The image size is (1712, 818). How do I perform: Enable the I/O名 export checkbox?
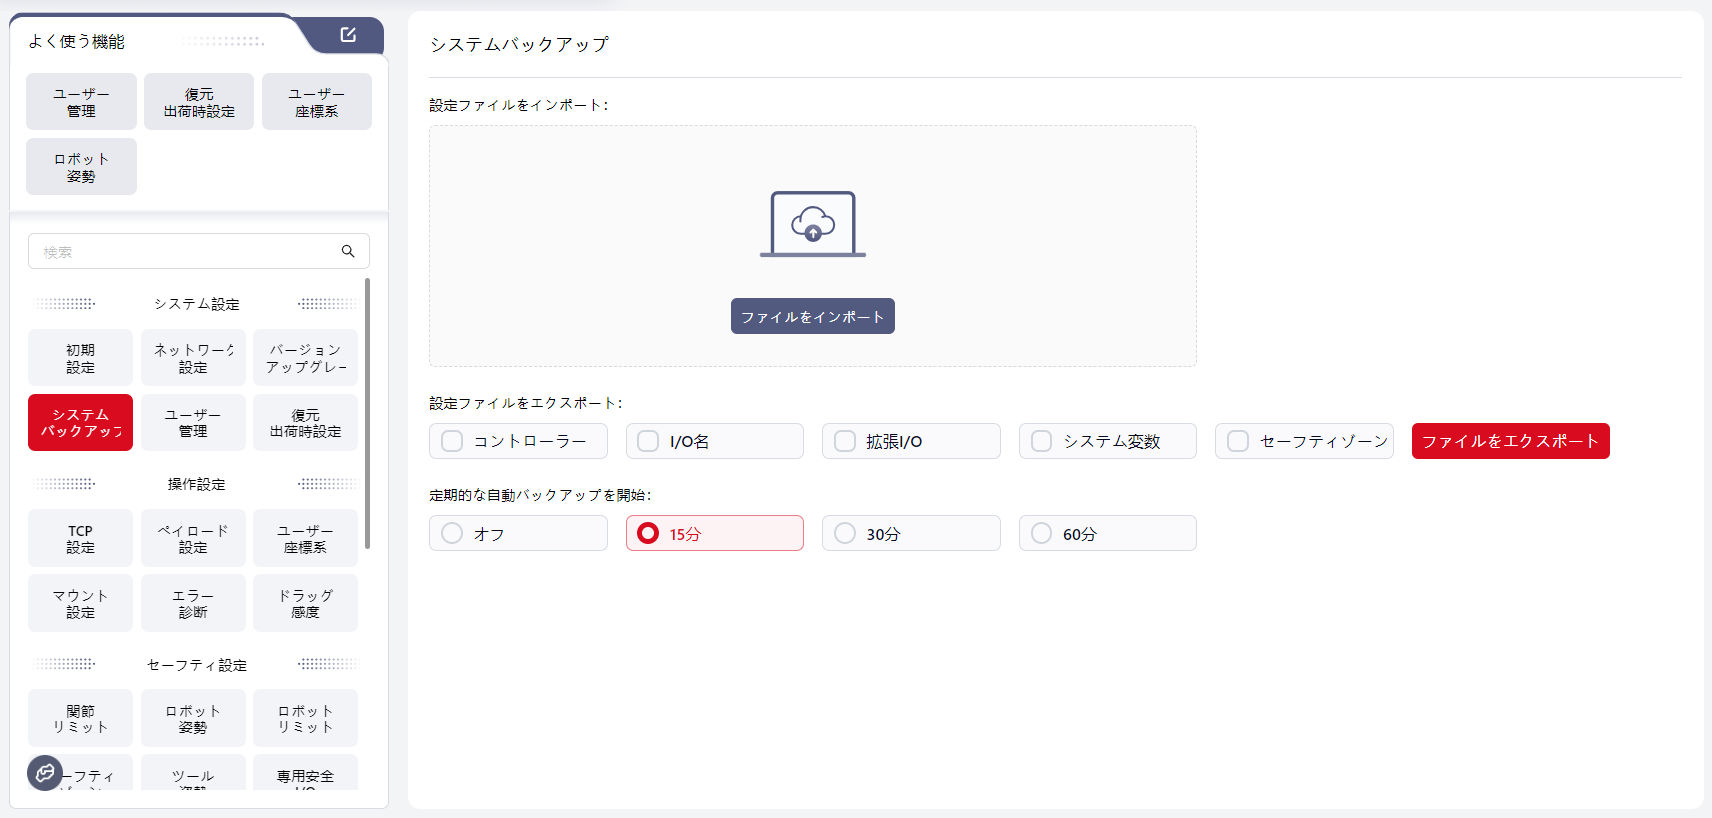pyautogui.click(x=649, y=441)
